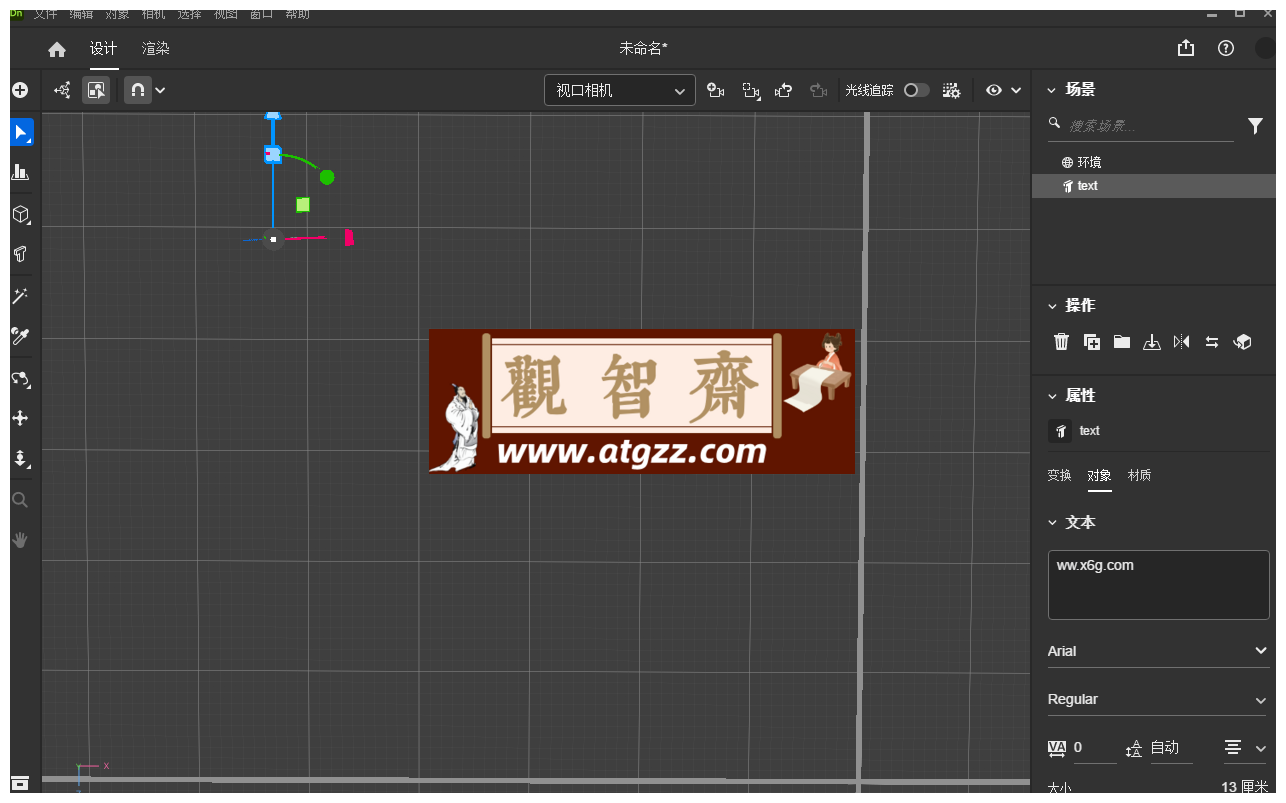The image size is (1286, 803).
Task: Click the text content input box
Action: point(1158,585)
